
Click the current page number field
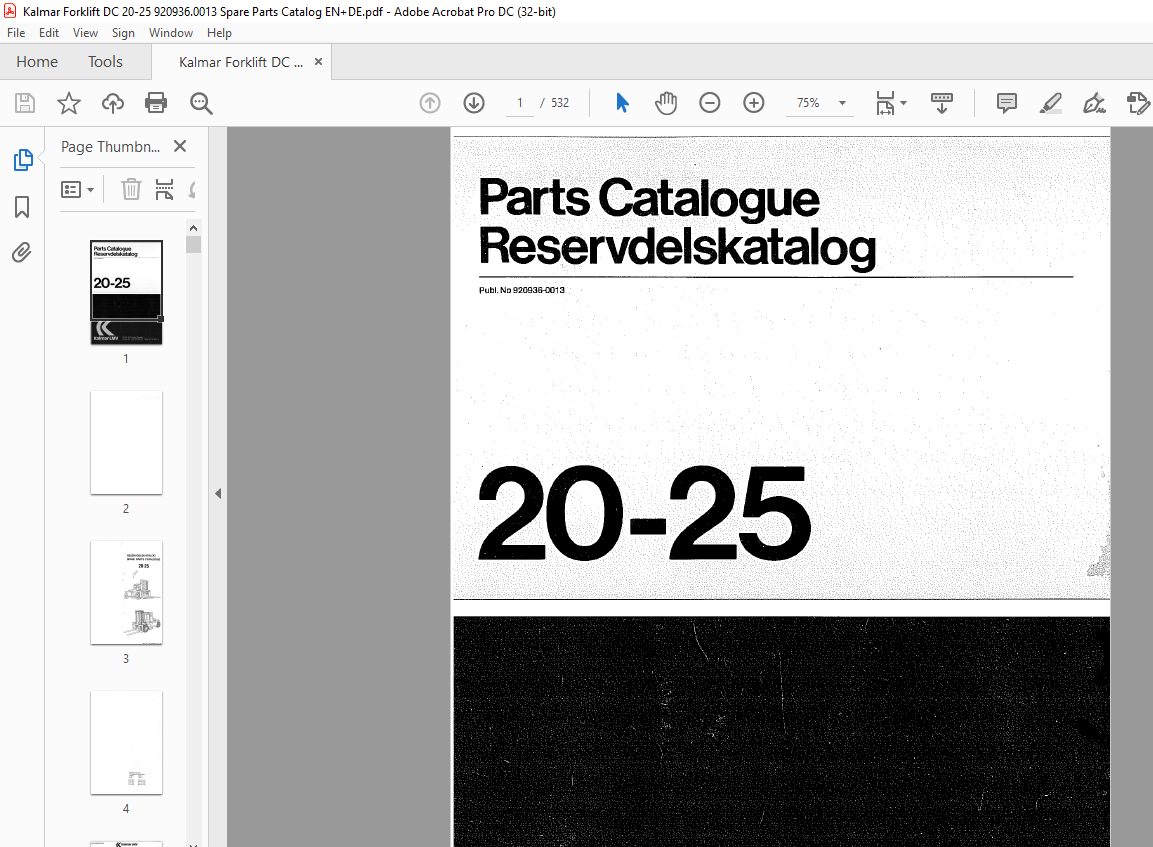520,103
